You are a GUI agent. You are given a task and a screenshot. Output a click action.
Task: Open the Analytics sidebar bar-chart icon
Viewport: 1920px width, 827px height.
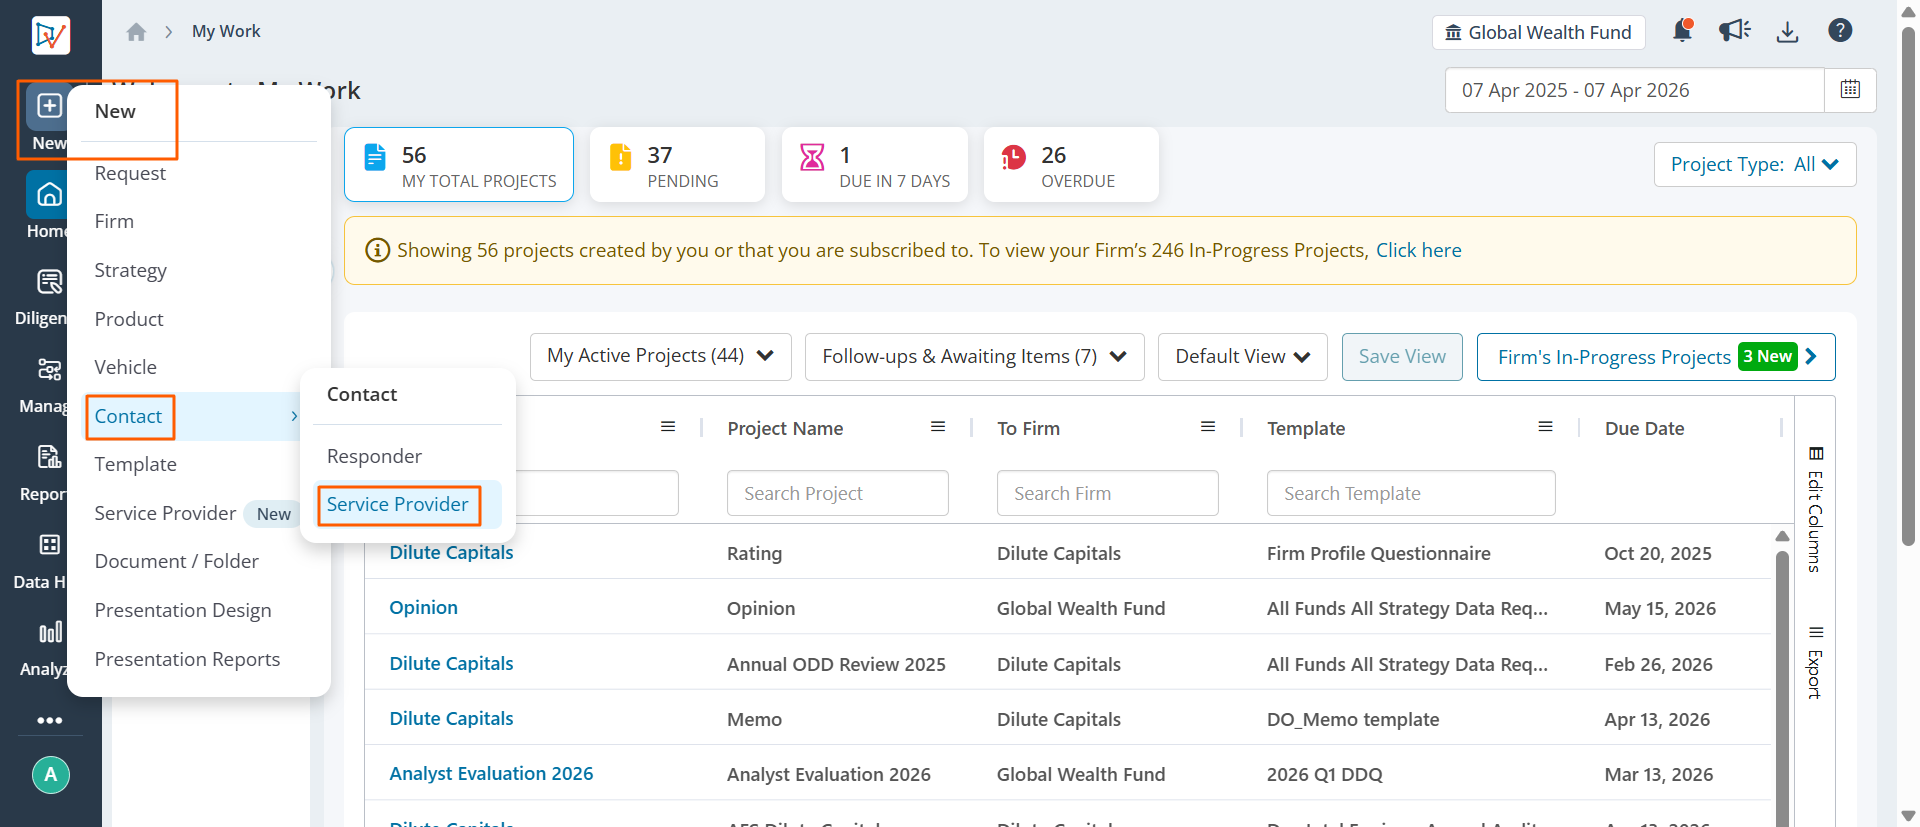click(x=50, y=632)
